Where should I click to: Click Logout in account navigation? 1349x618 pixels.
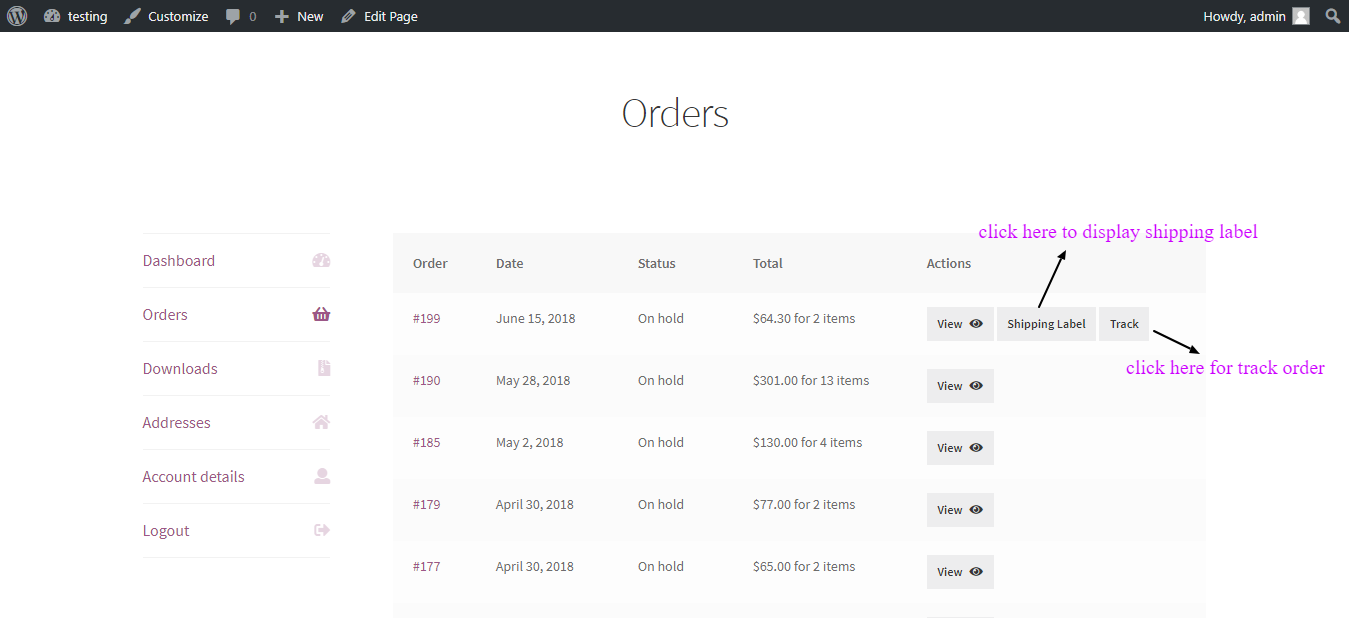tap(166, 531)
